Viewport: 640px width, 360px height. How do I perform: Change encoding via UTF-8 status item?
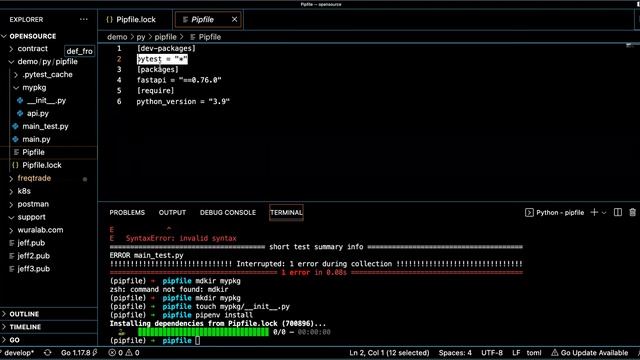(x=492, y=353)
